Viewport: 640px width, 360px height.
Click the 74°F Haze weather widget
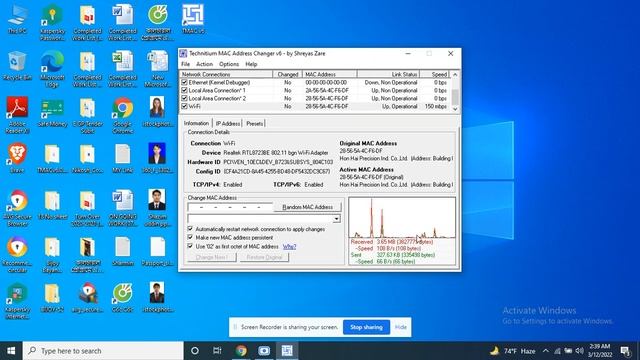(x=513, y=351)
